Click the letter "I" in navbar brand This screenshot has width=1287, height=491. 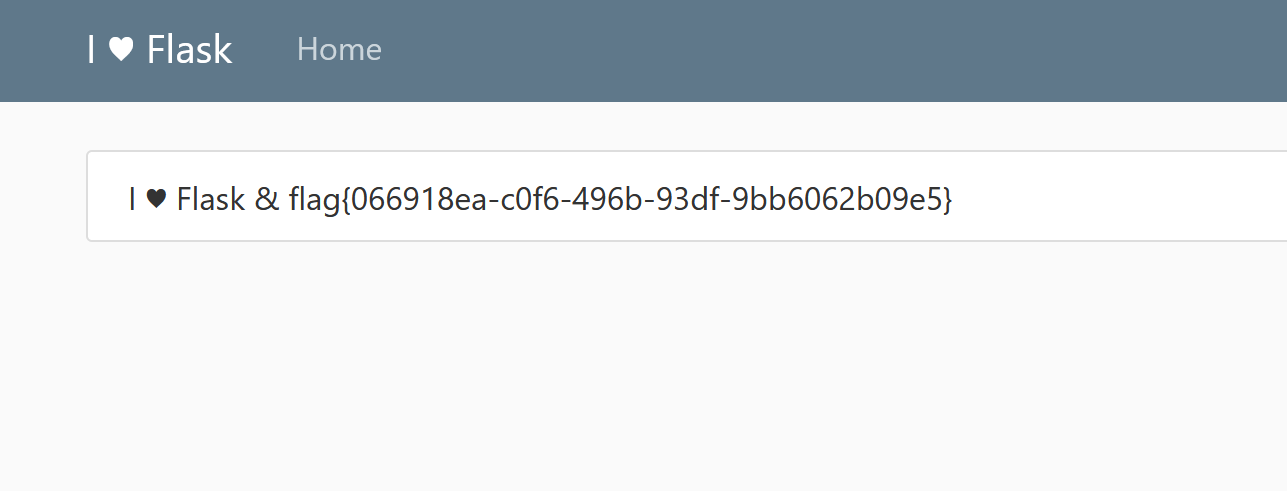92,49
